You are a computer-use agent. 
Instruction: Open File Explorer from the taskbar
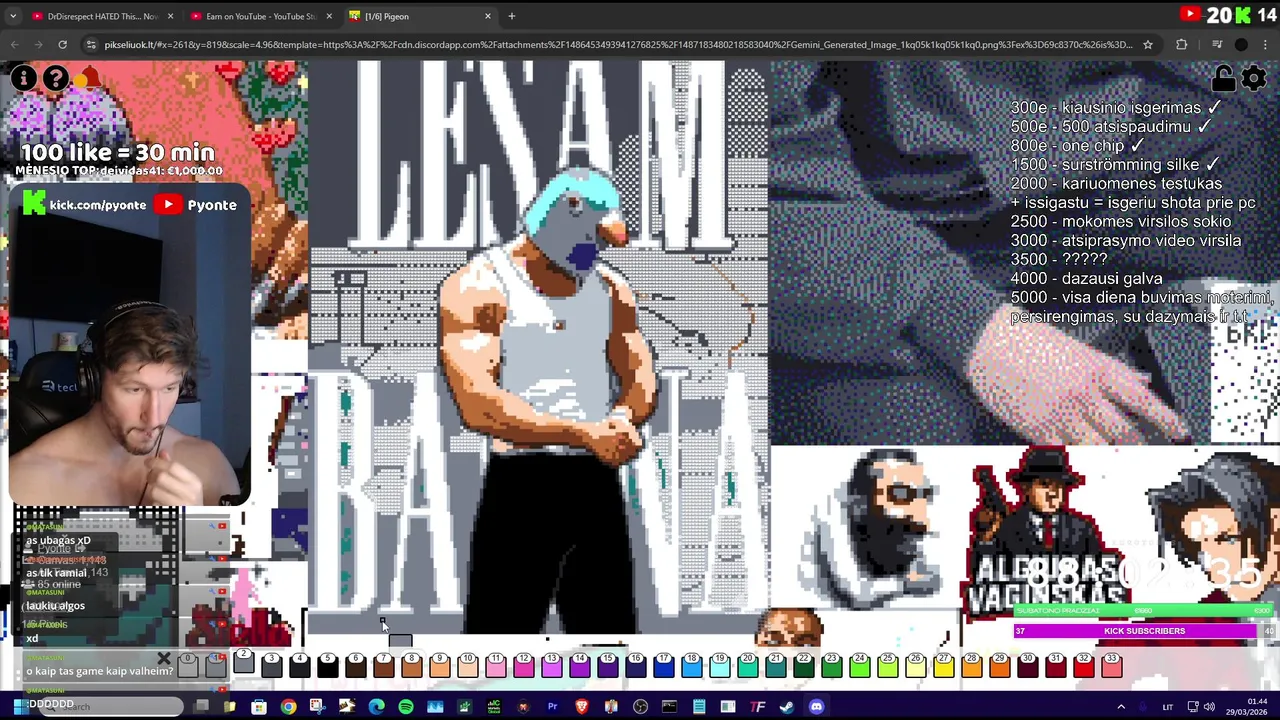click(x=230, y=707)
